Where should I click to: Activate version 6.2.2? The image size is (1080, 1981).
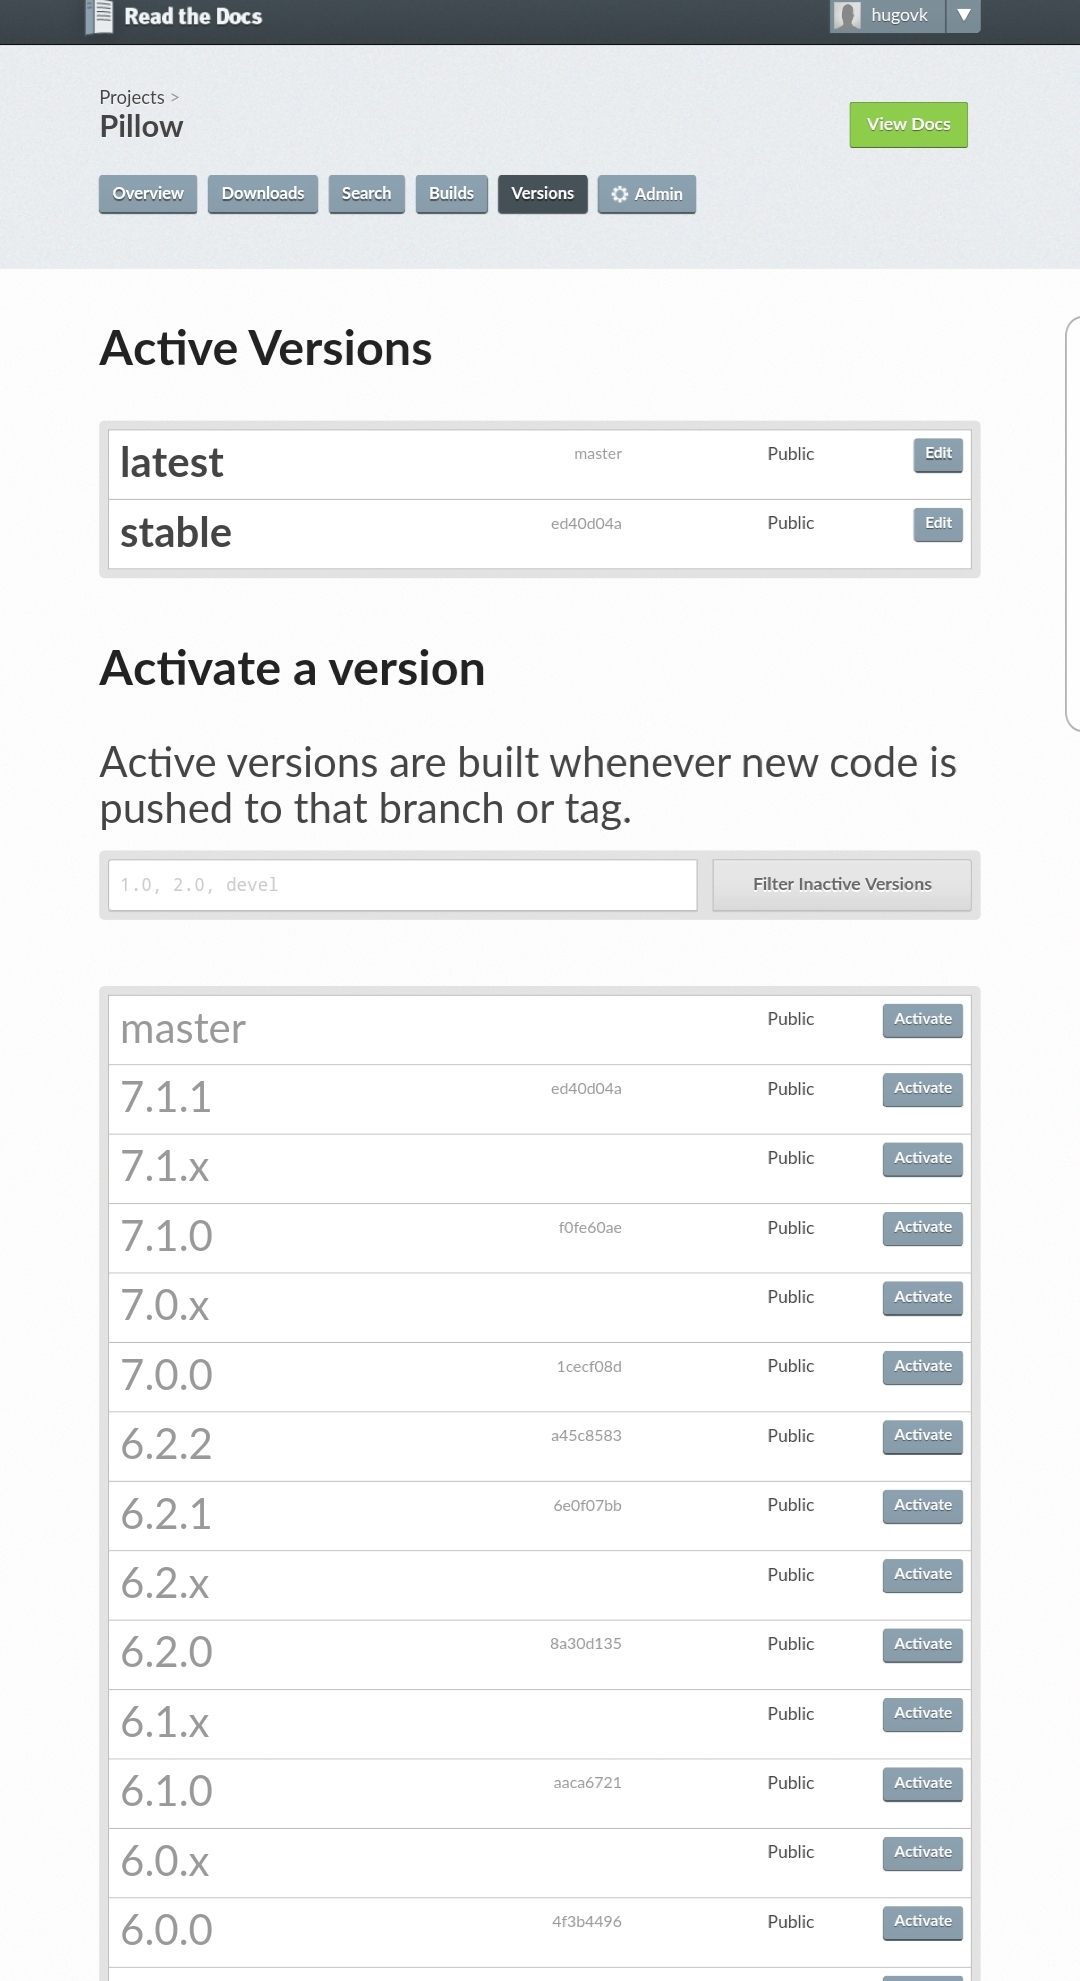click(921, 1435)
